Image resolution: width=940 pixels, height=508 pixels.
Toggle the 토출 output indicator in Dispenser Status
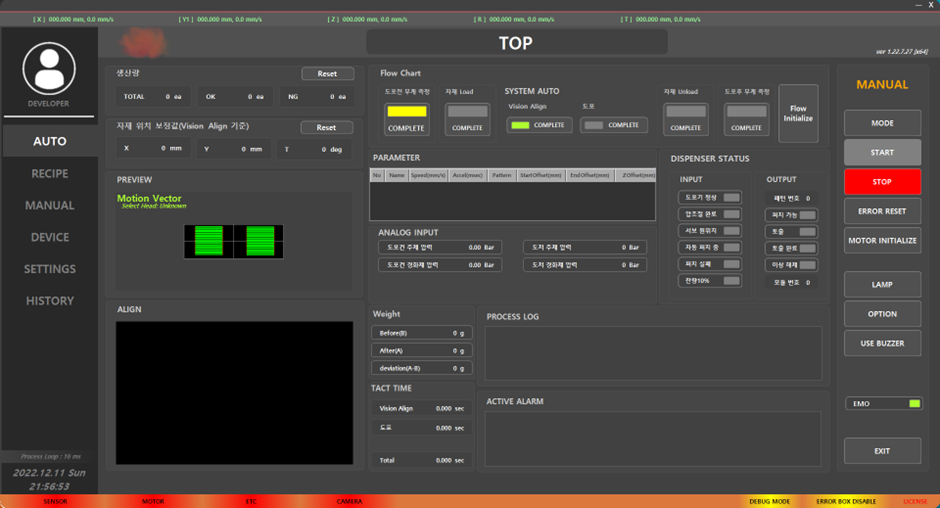point(807,232)
